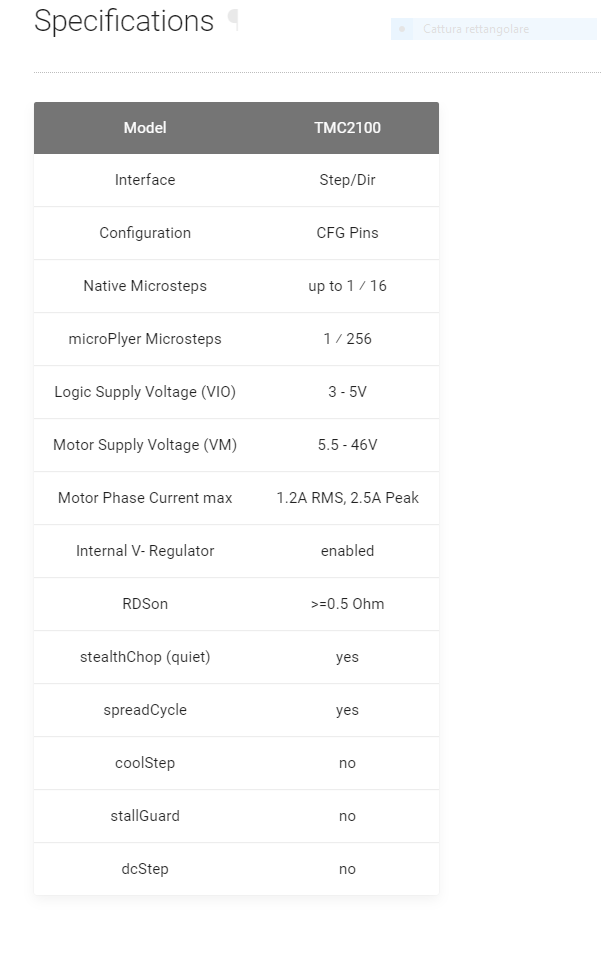The height and width of the screenshot is (969, 602).
Task: Click the stealthChop (quiet) row label
Action: pyautogui.click(x=145, y=657)
